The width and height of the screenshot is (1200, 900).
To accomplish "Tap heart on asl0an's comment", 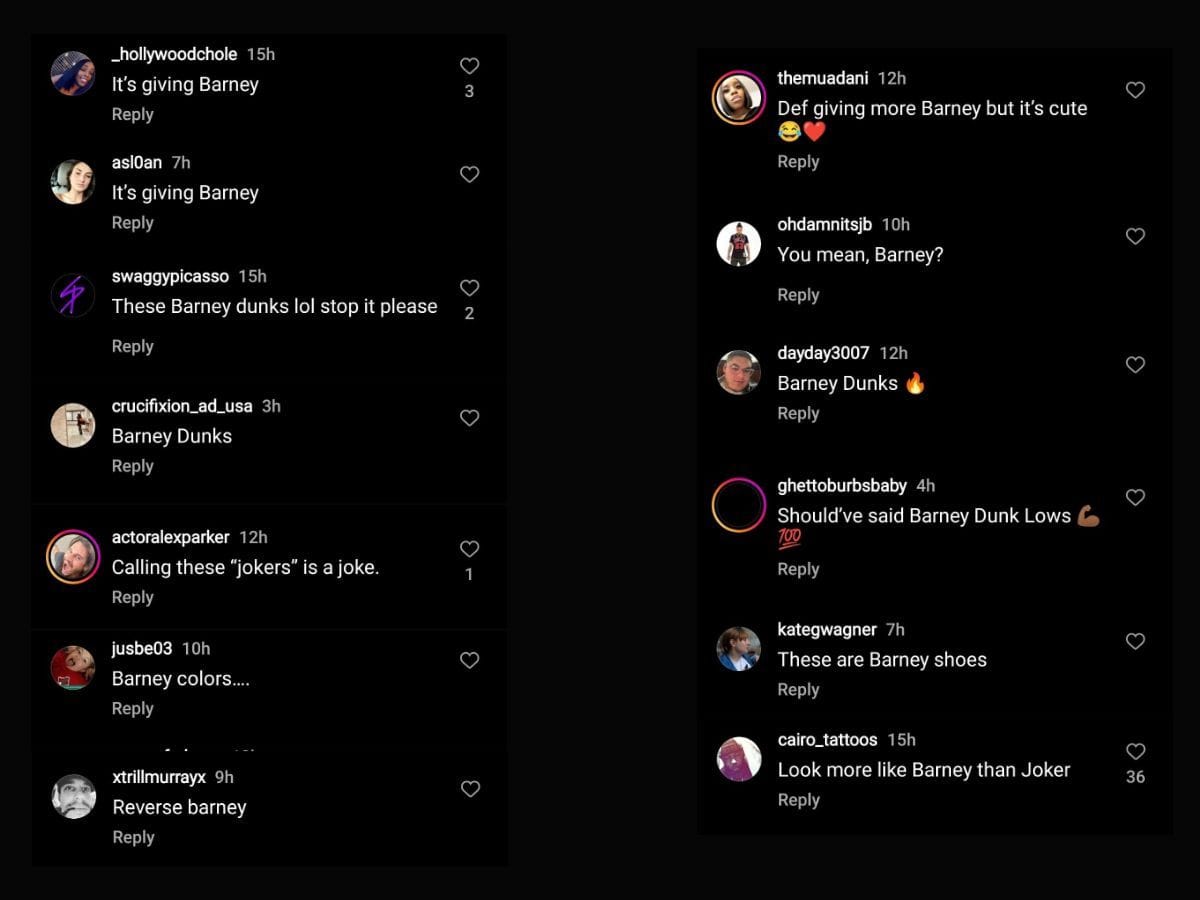I will coord(469,174).
